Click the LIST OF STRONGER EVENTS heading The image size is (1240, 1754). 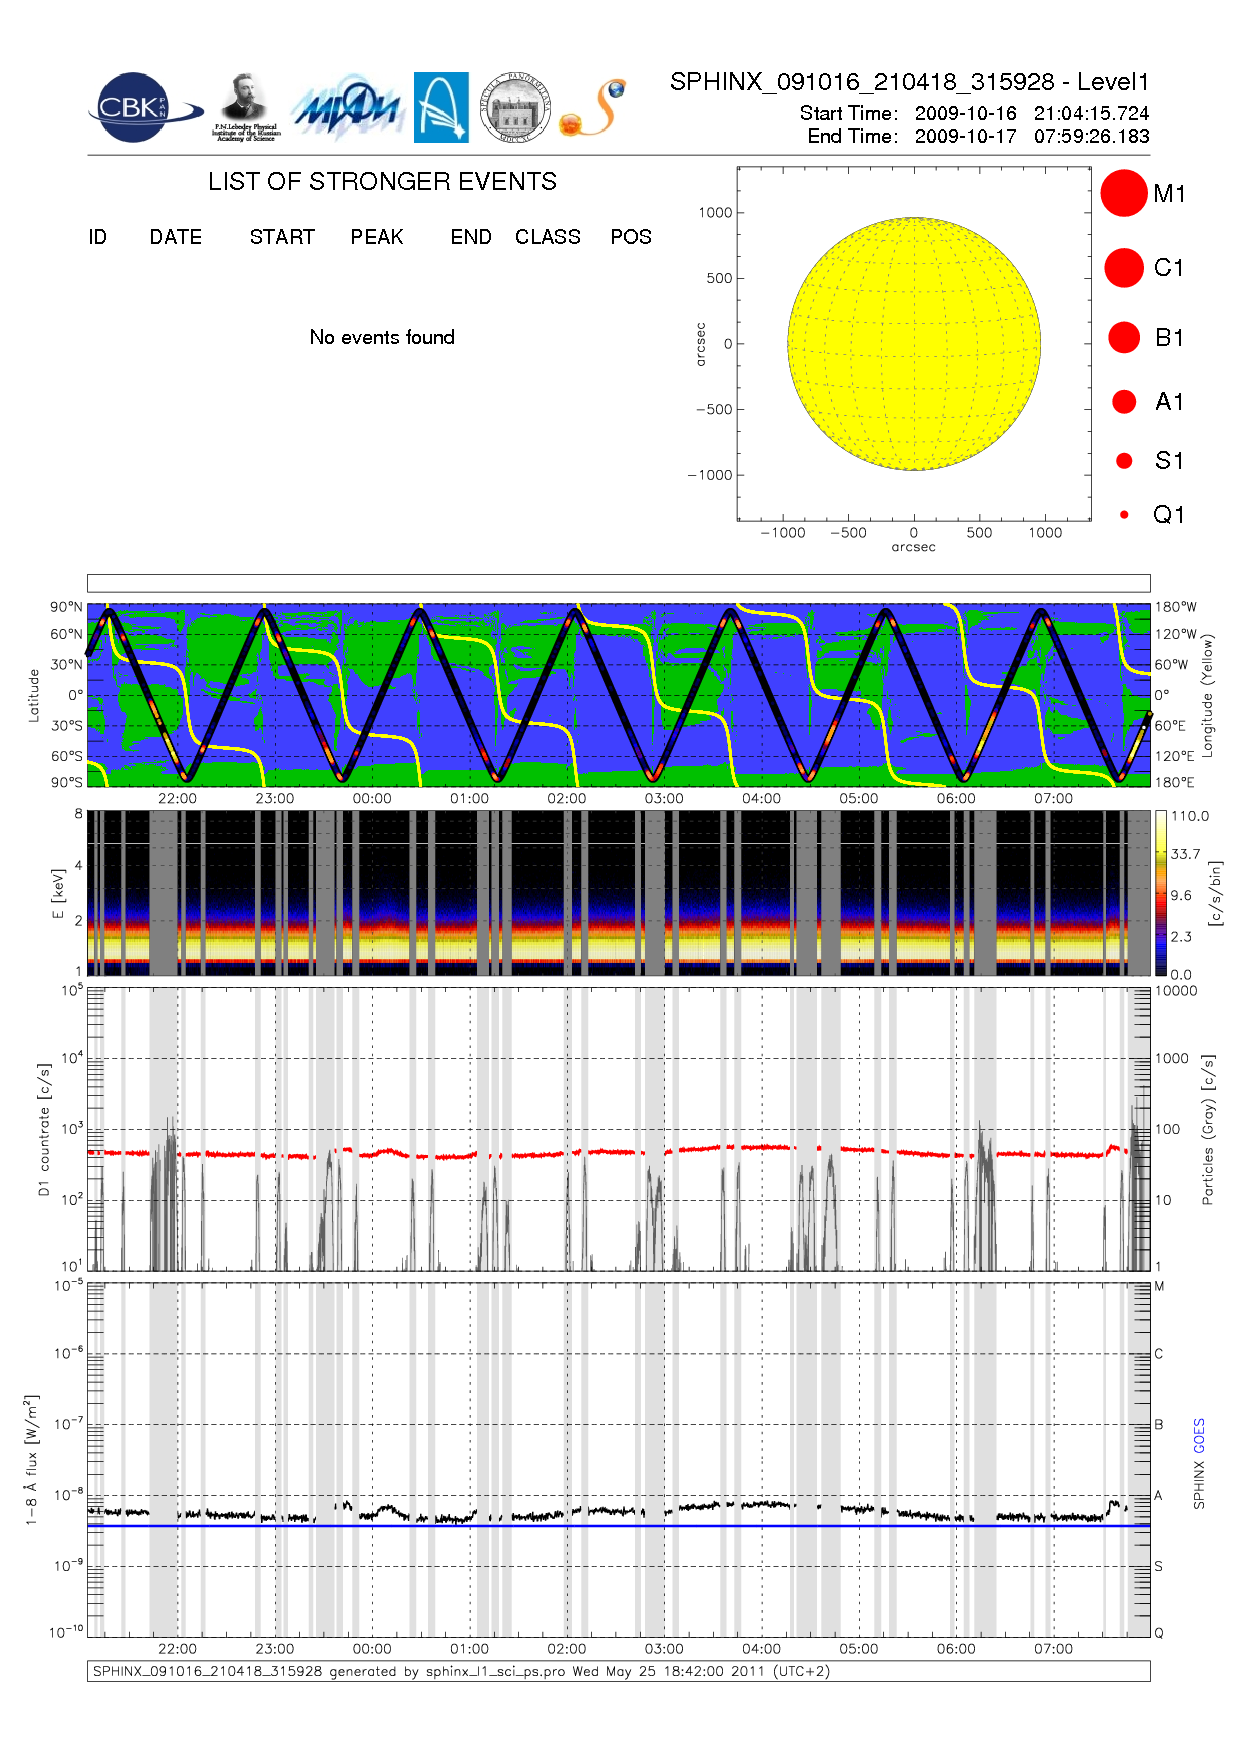pos(382,182)
